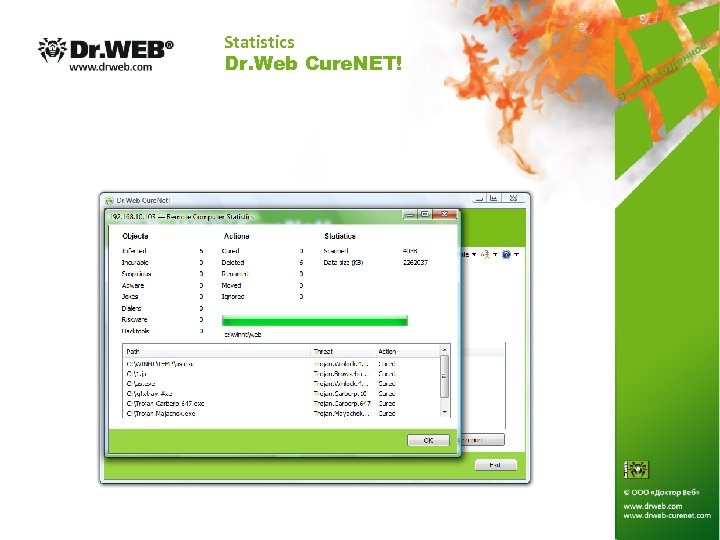Click the Cured label under Actions
The image size is (720, 540).
(x=231, y=251)
